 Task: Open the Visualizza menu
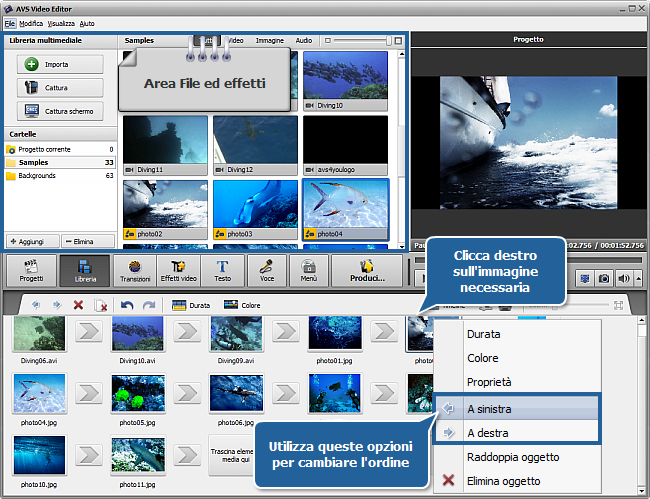pos(61,22)
